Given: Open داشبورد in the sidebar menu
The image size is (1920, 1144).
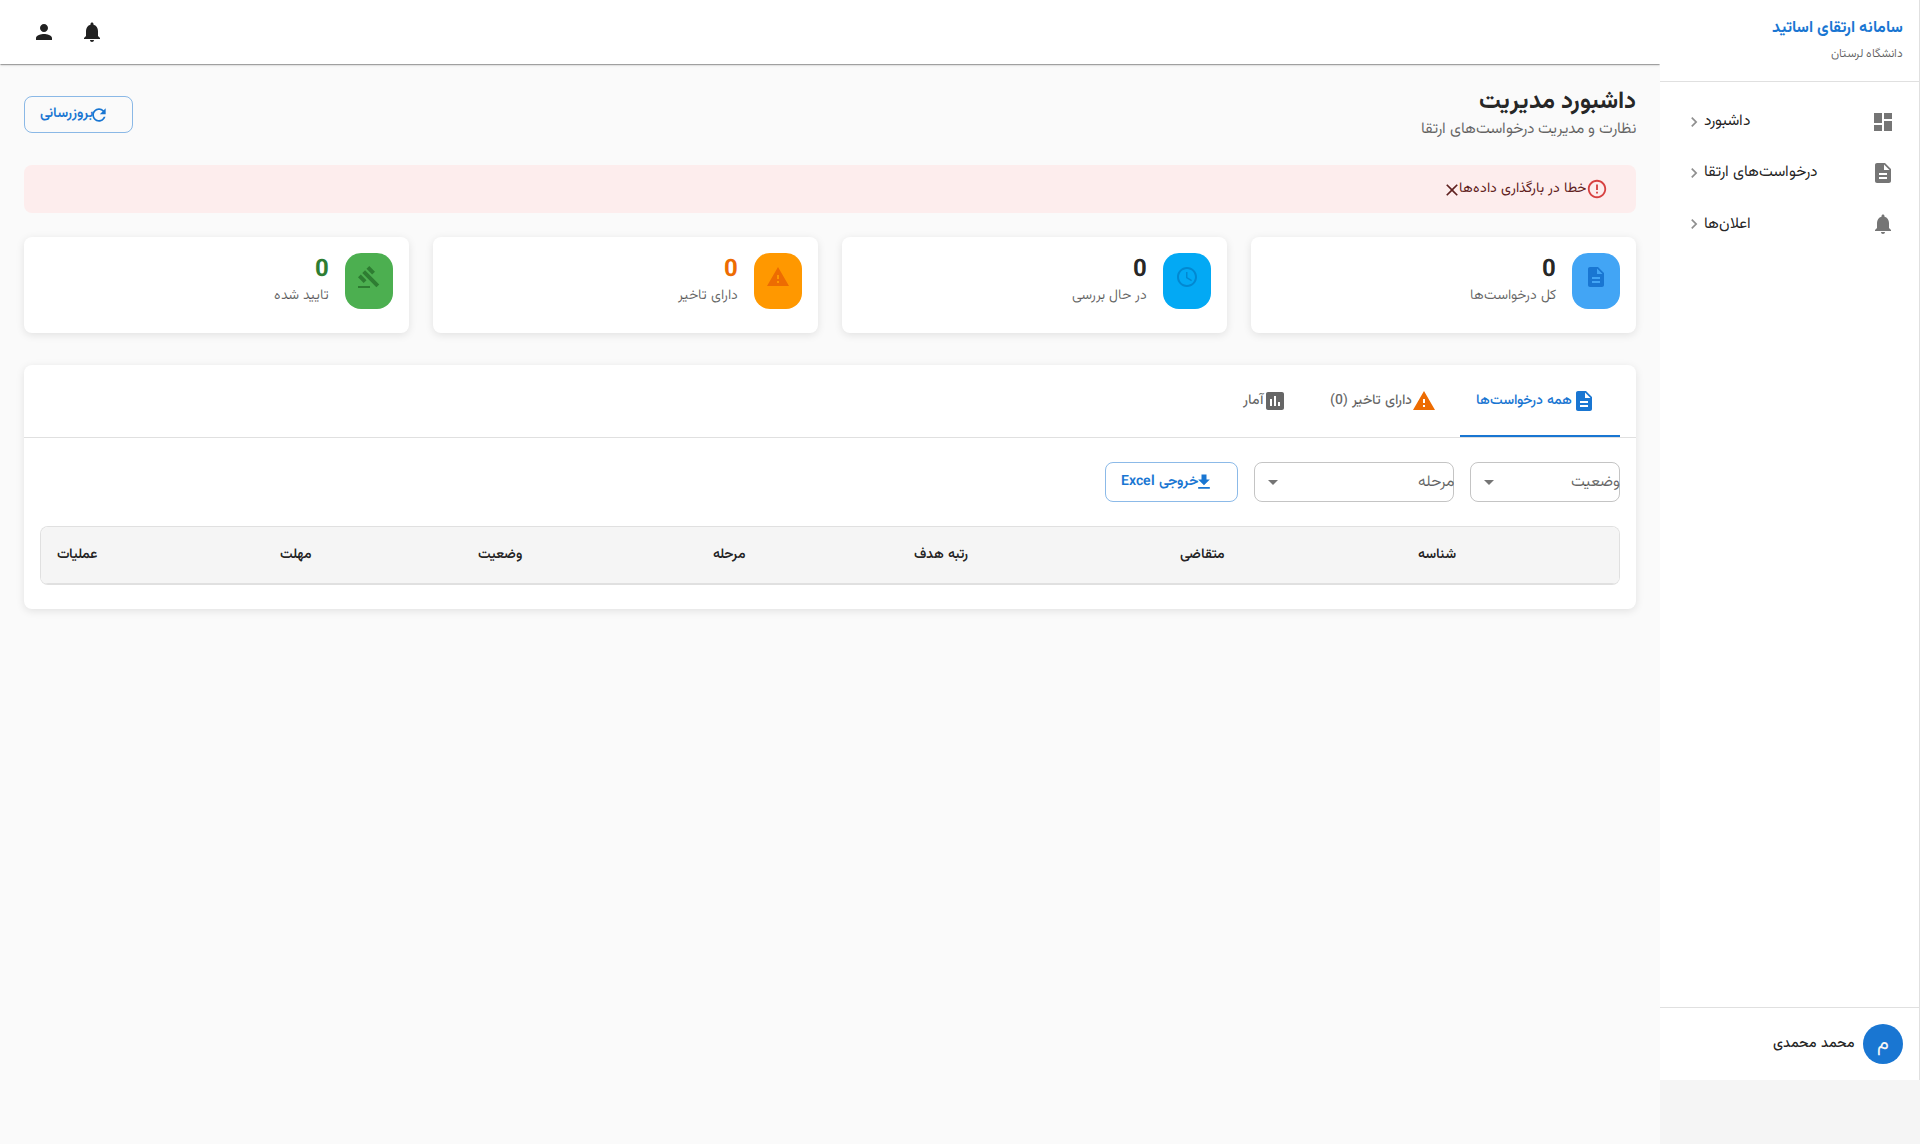Looking at the screenshot, I should click(x=1790, y=122).
